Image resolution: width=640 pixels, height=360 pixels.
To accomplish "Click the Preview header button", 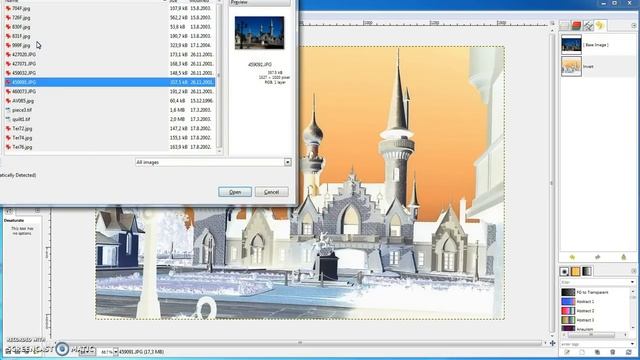I will [260, 3].
